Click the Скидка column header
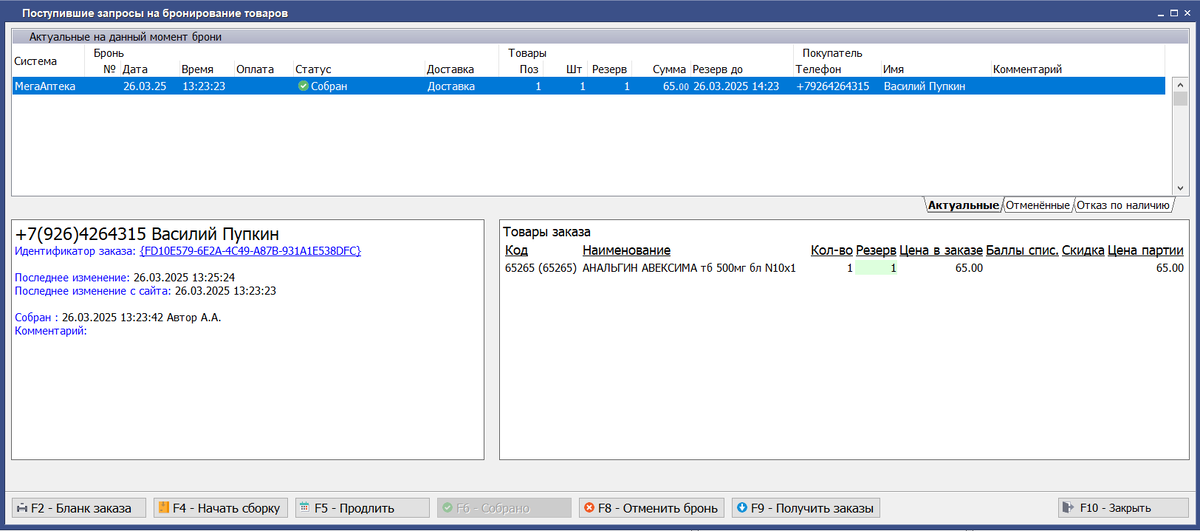The image size is (1200, 531). [1083, 250]
